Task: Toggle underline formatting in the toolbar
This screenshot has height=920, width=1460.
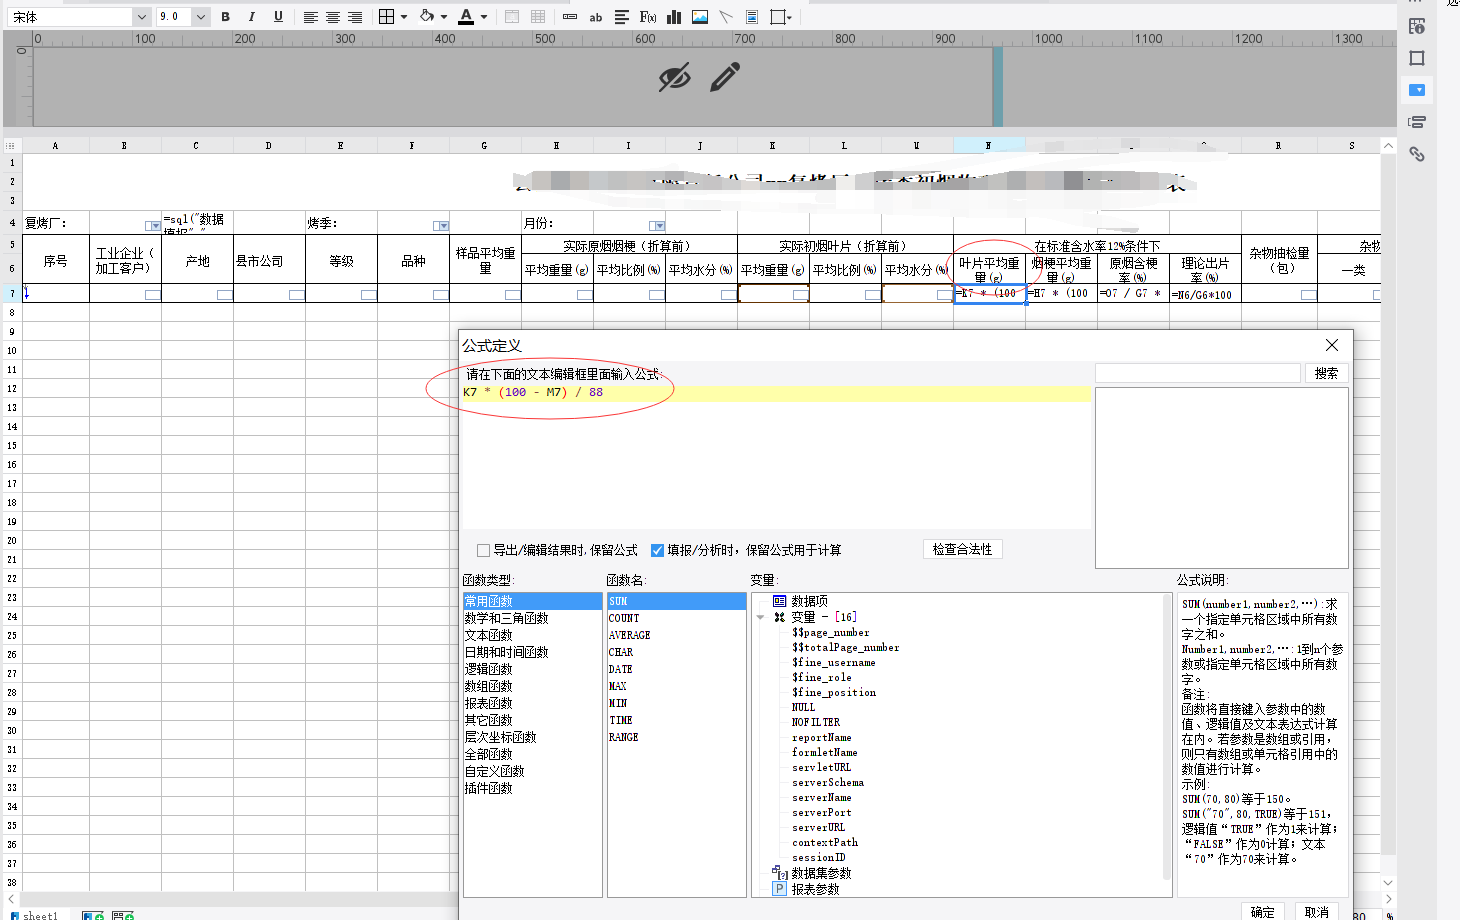Action: coord(278,17)
